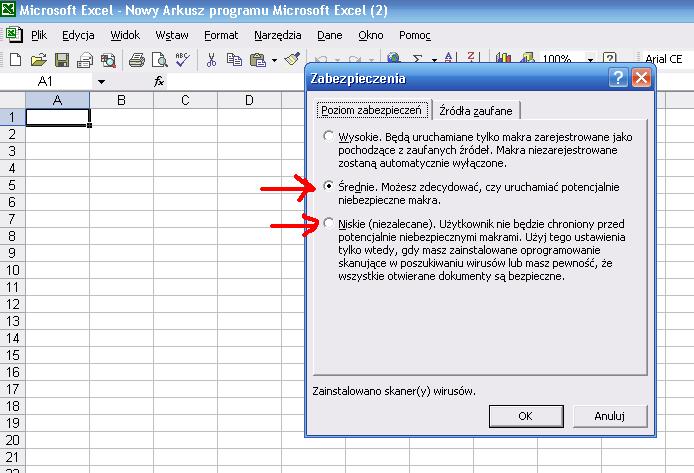Viewport: 694px width, 473px height.
Task: Open the Name Box dropdown arrow
Action: pyautogui.click(x=101, y=81)
